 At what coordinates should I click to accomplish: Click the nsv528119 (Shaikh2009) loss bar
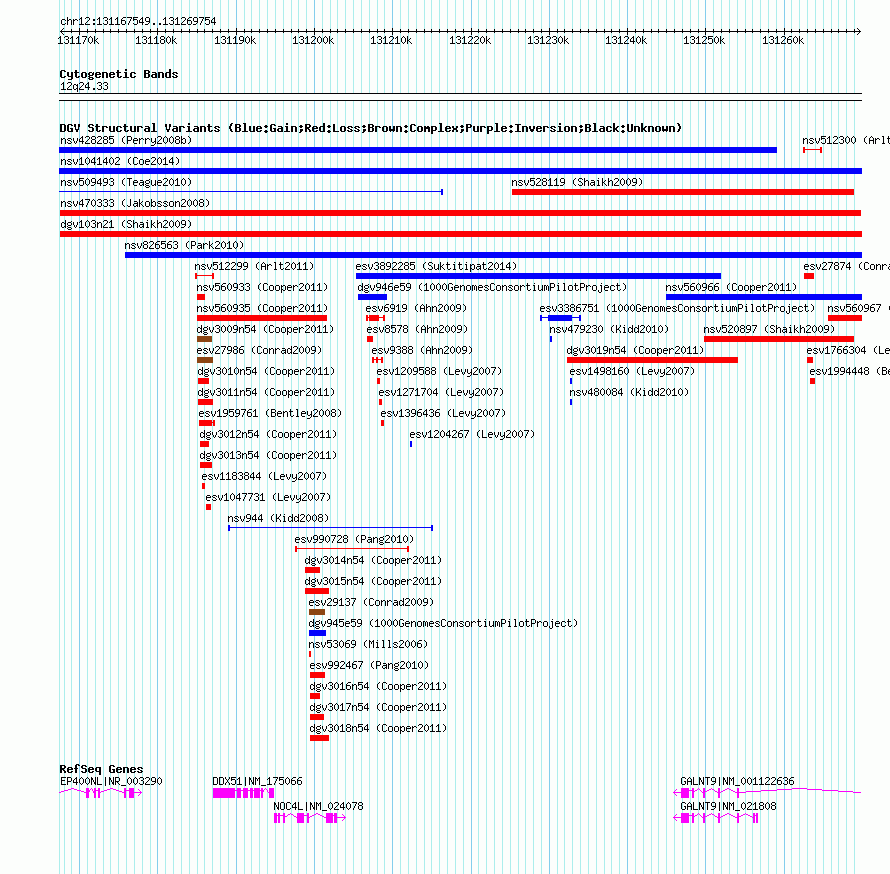pyautogui.click(x=683, y=192)
